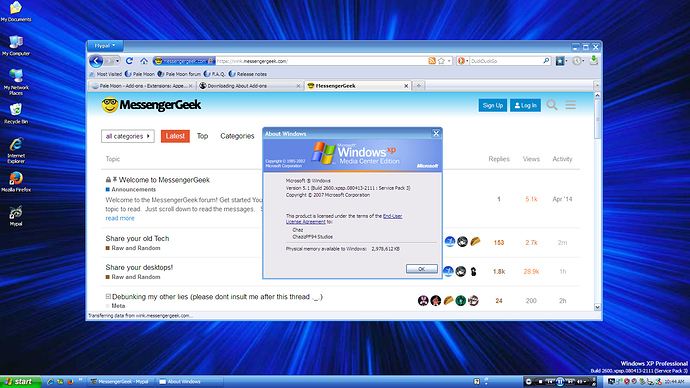Expand the Mypal application menu
The image size is (690, 388).
pos(105,45)
